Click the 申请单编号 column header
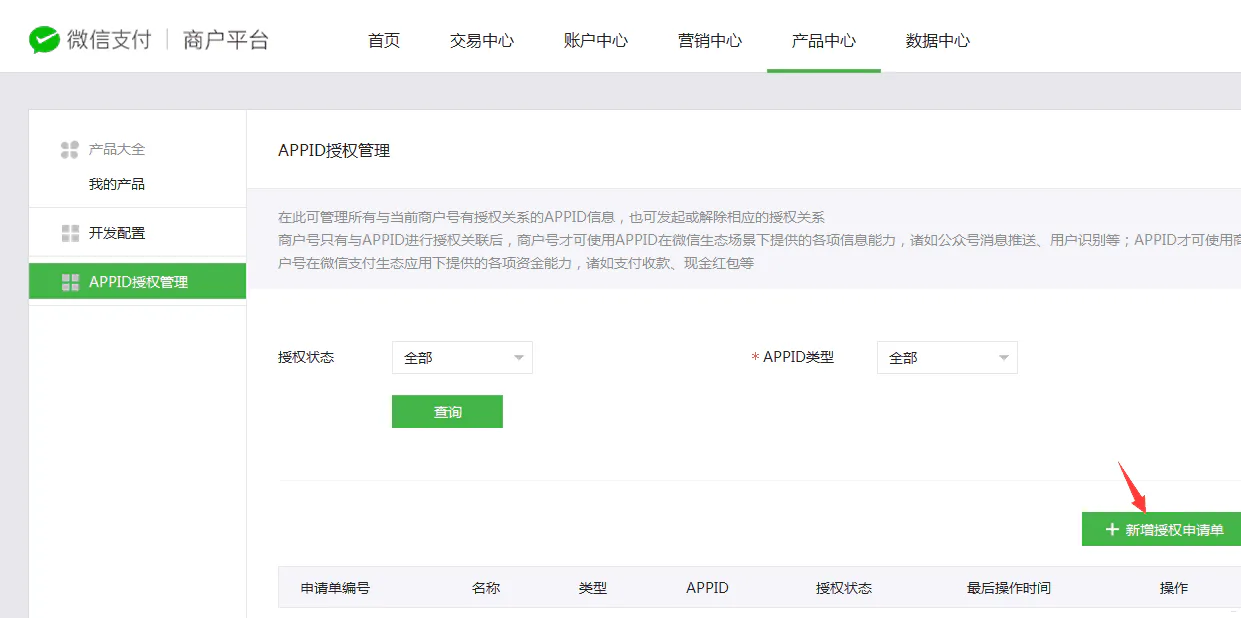The width and height of the screenshot is (1241, 618). tap(335, 588)
